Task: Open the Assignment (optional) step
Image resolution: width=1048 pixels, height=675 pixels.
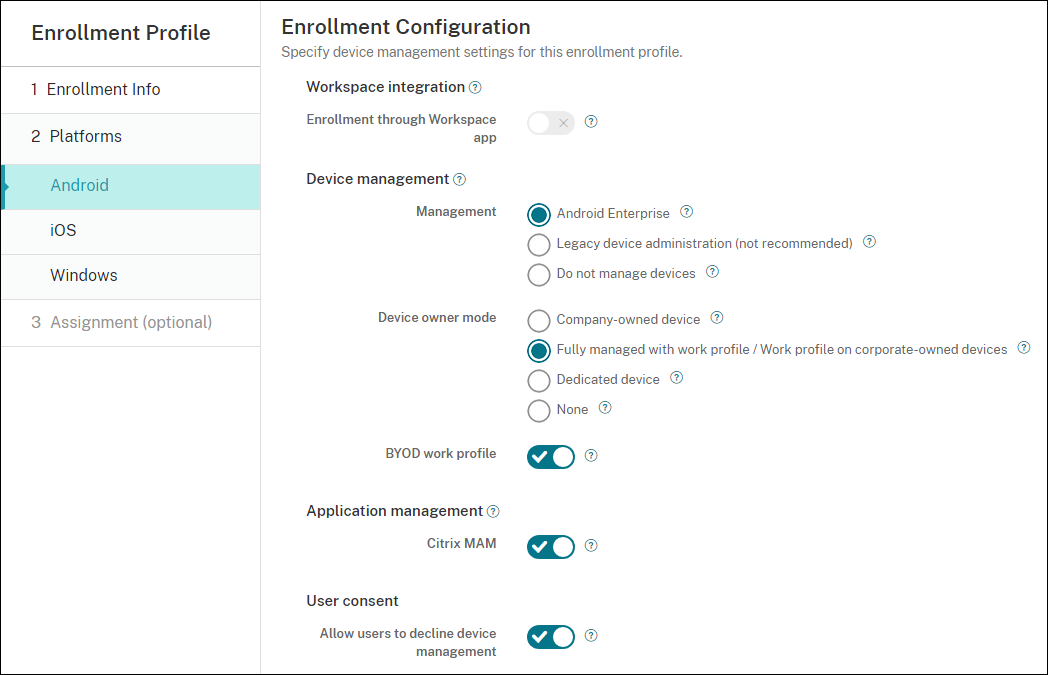Action: (131, 323)
